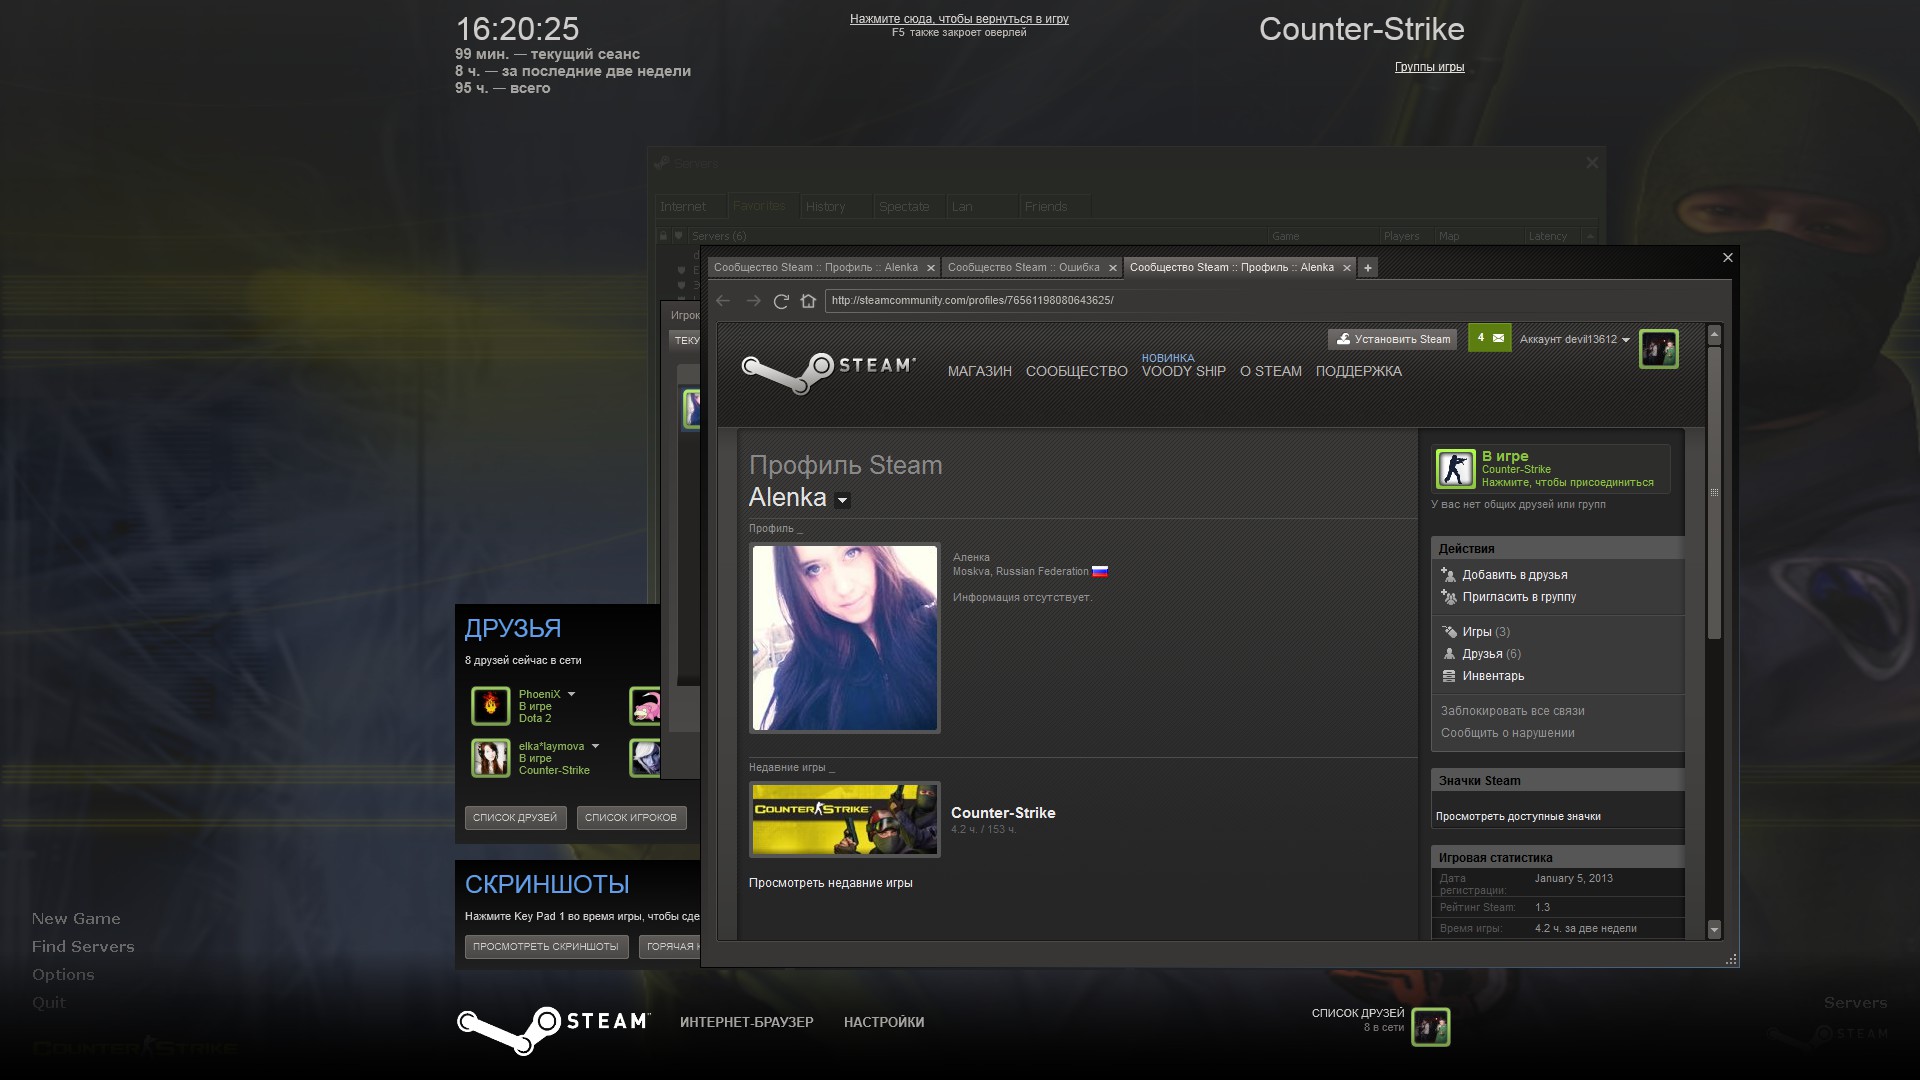Open a new browser tab with plus
The height and width of the screenshot is (1080, 1920).
[x=1368, y=268]
